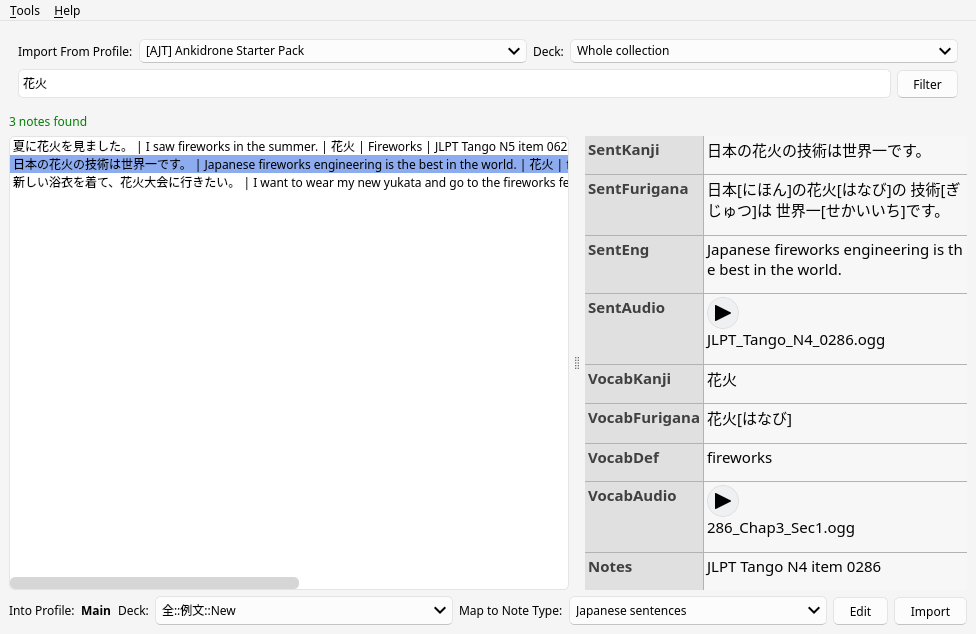Open the Help menu
Image resolution: width=976 pixels, height=634 pixels.
pos(67,10)
